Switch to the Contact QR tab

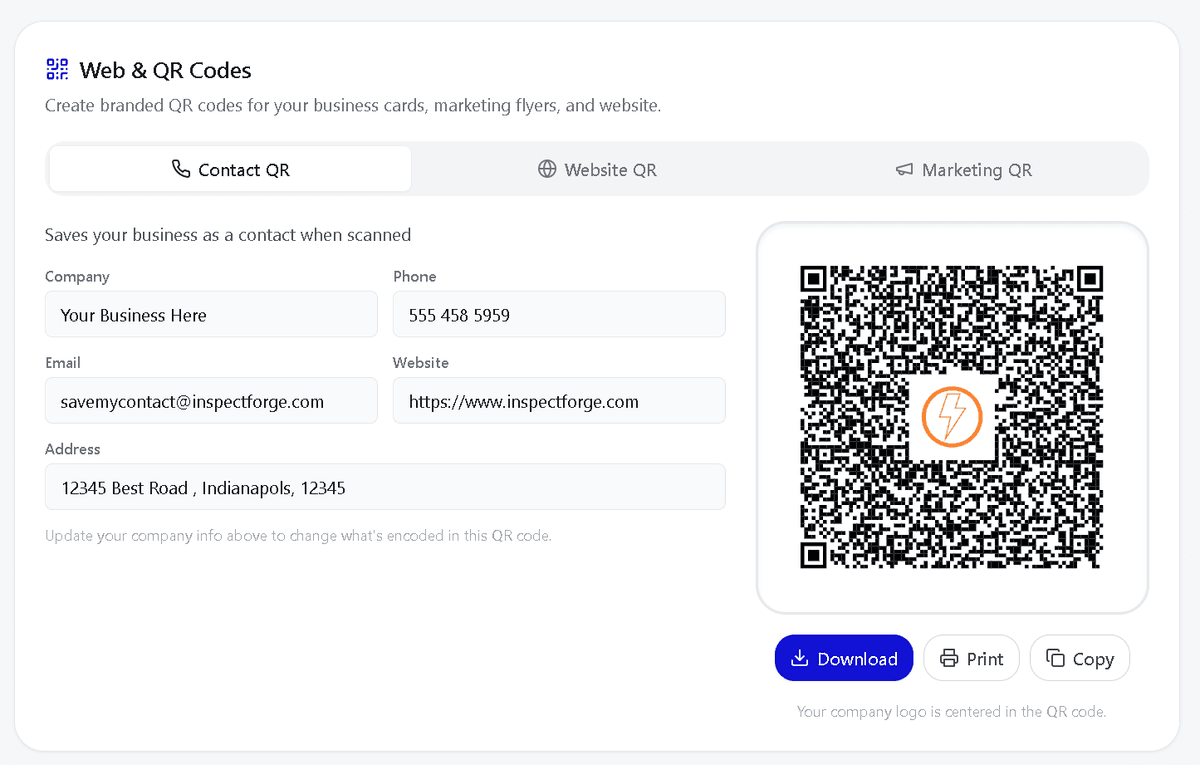coord(230,169)
